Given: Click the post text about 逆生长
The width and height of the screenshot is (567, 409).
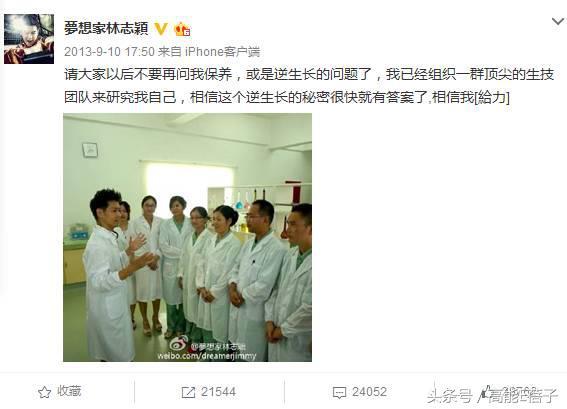Looking at the screenshot, I should [x=309, y=86].
